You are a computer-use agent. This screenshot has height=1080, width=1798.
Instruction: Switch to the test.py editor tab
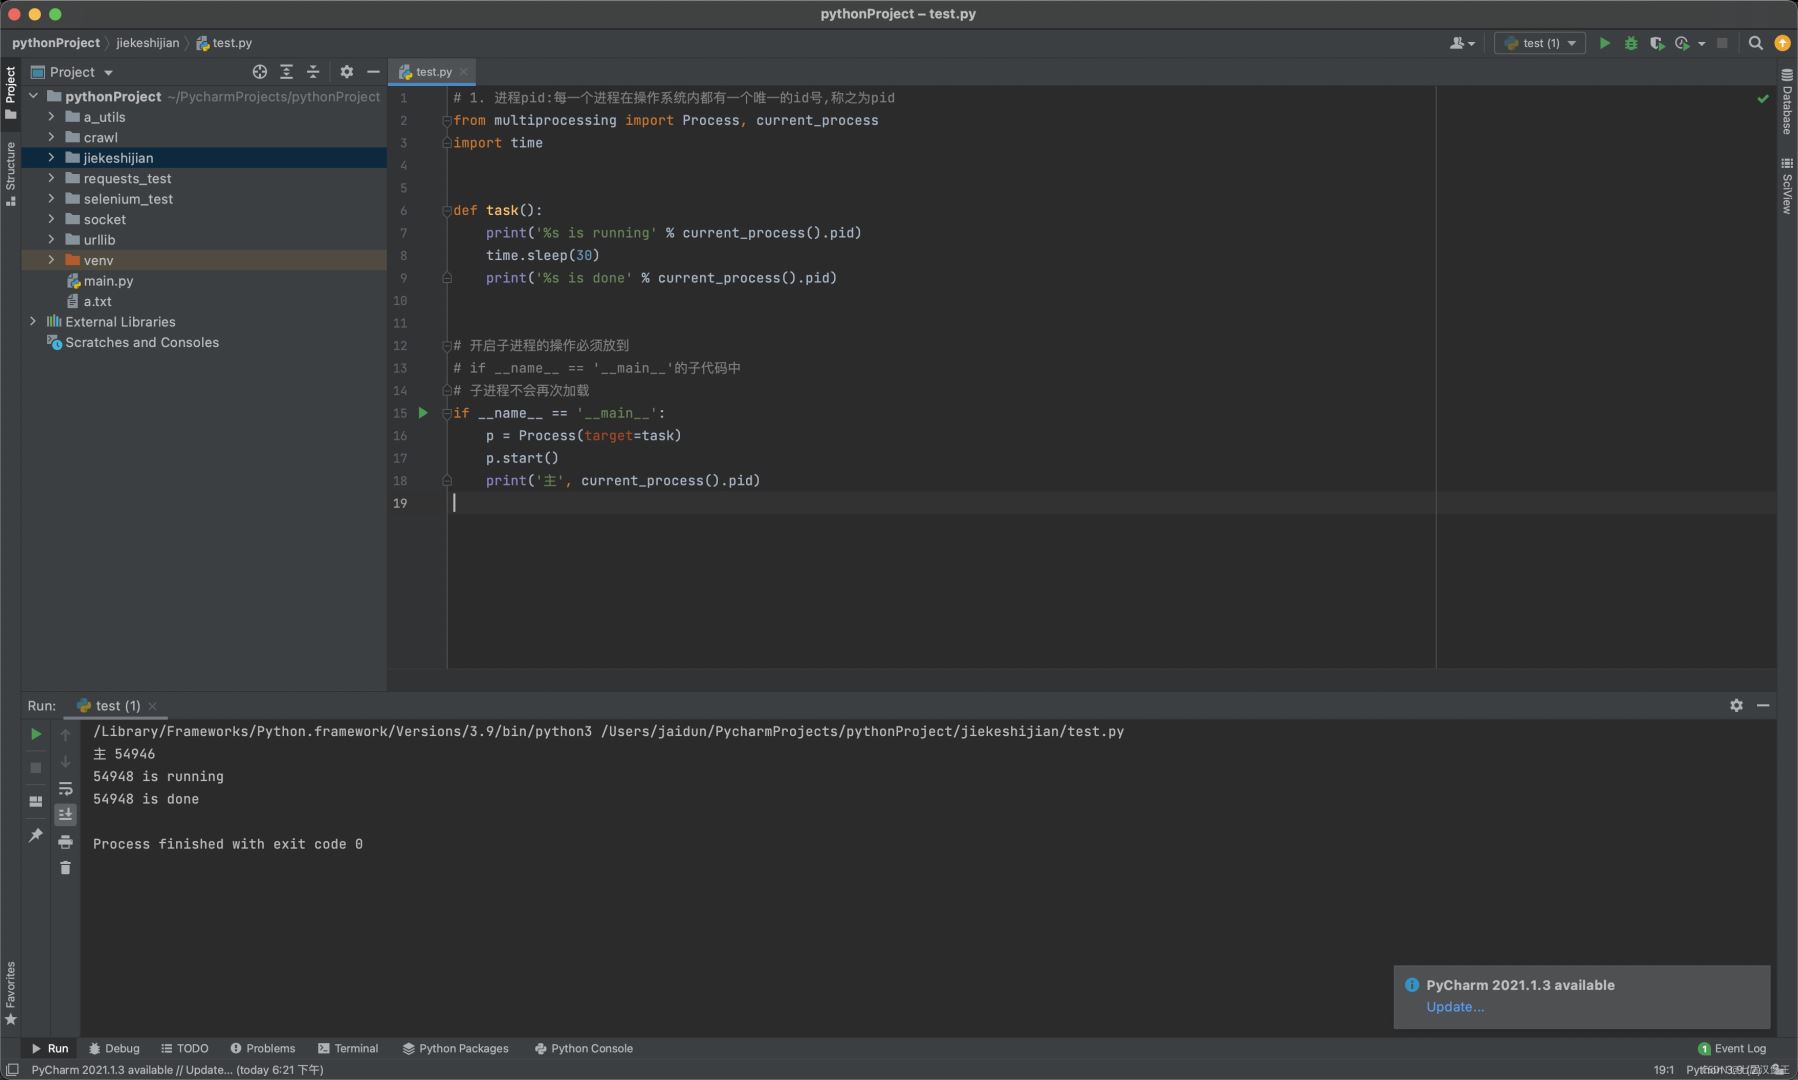click(433, 72)
